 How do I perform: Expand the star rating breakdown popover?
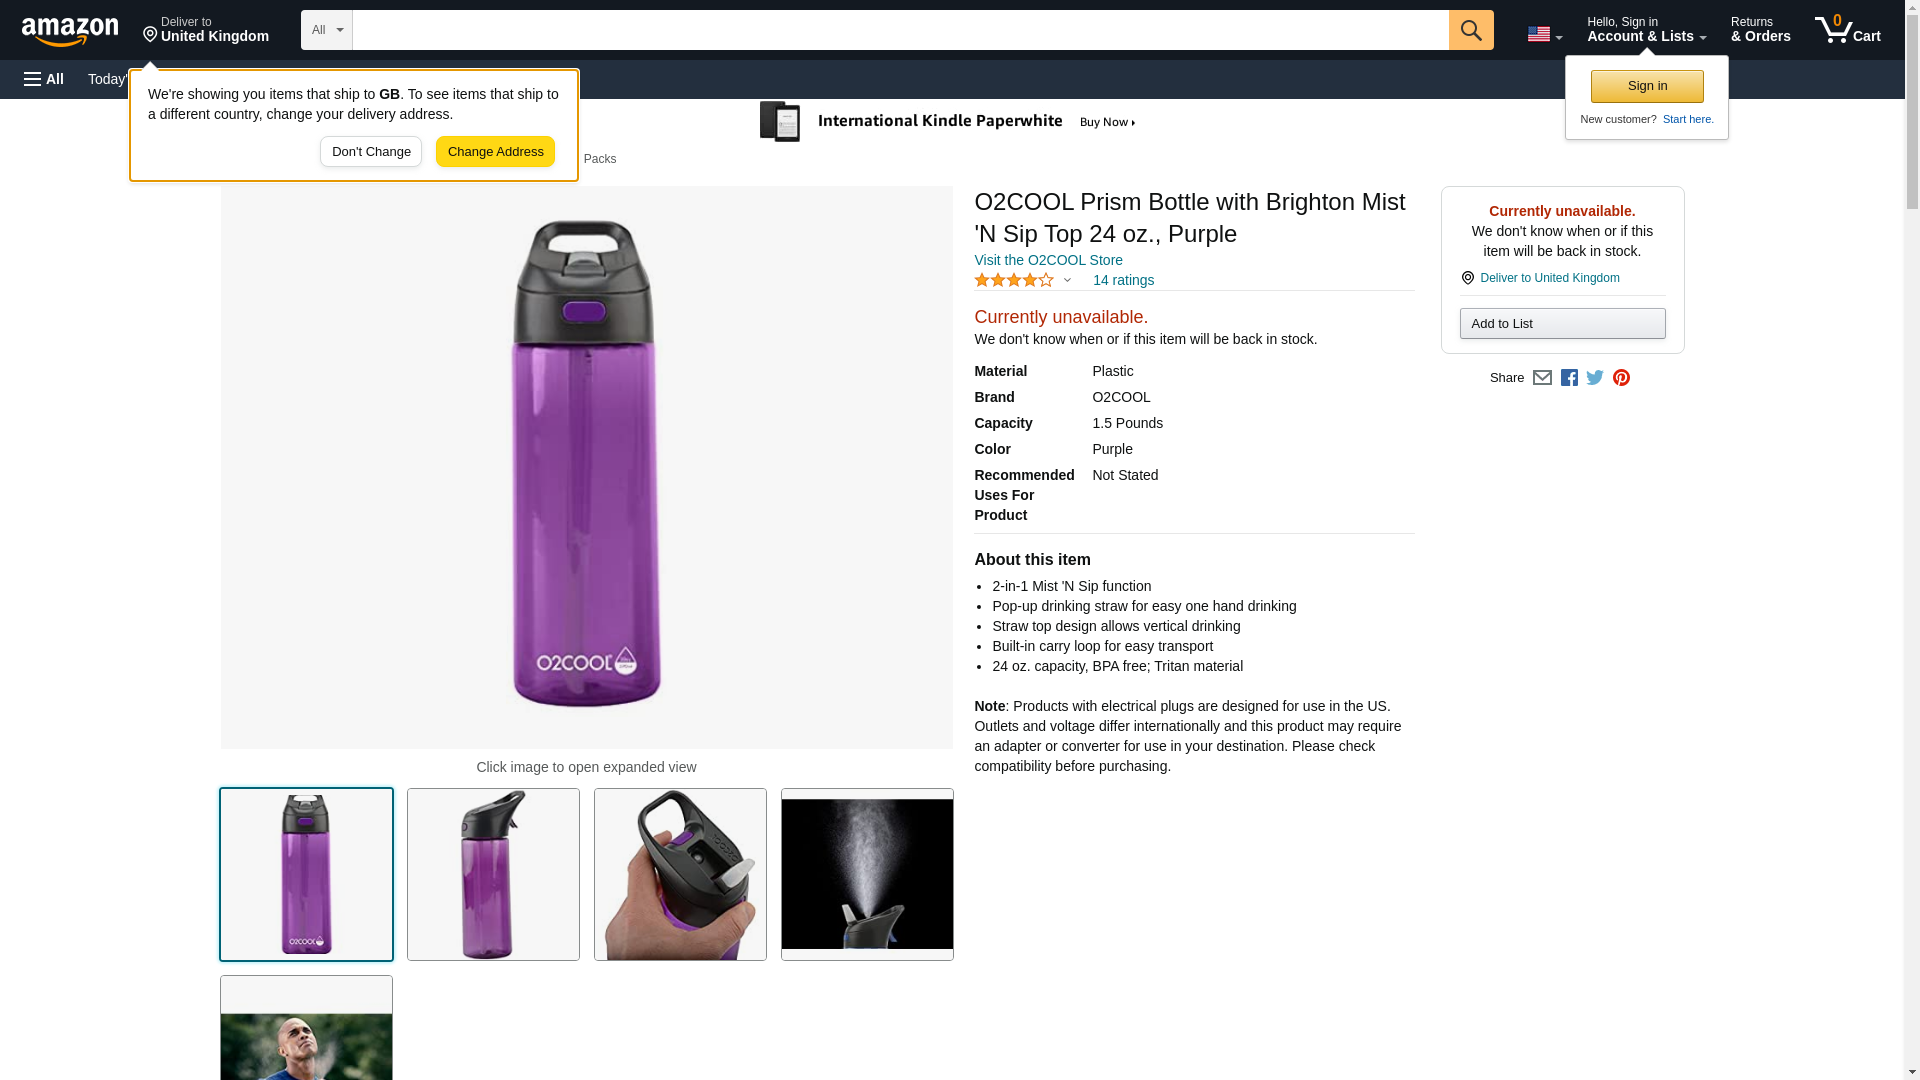click(x=1067, y=281)
